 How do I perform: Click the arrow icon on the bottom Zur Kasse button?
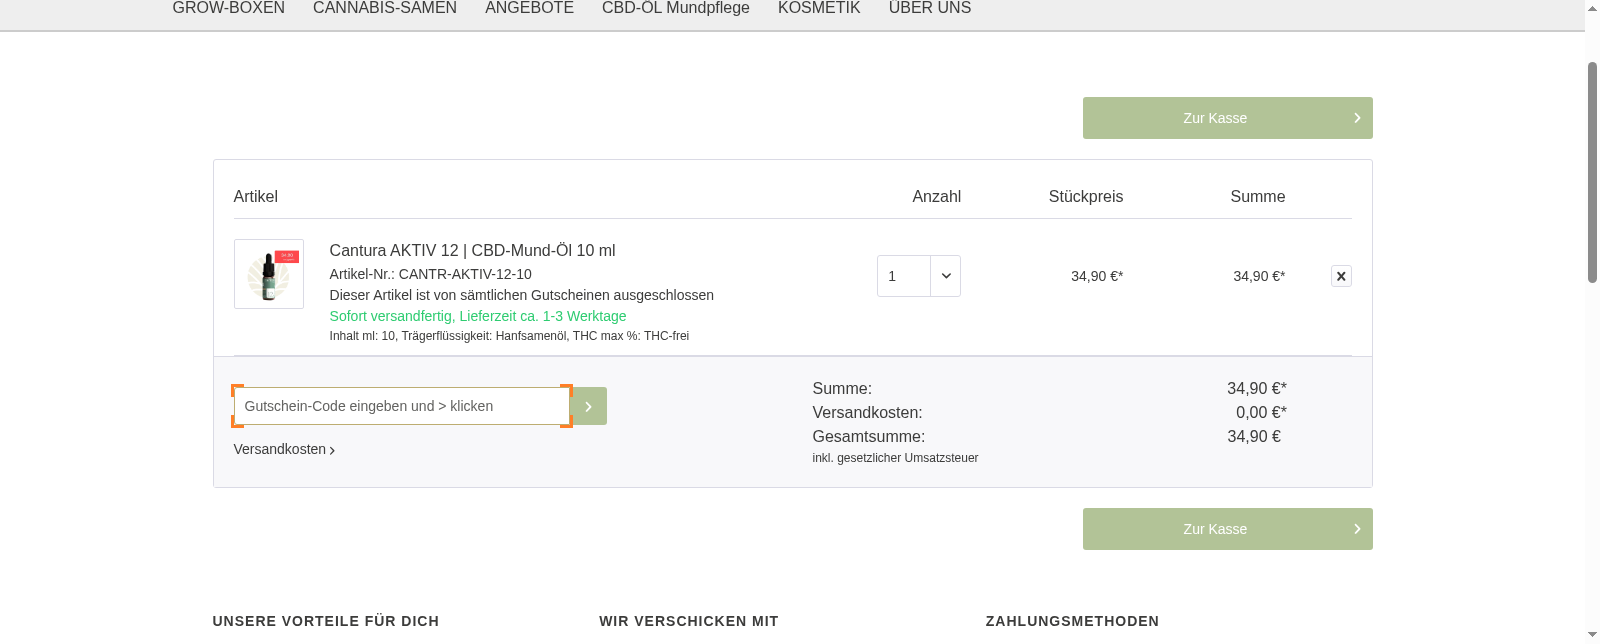click(1357, 529)
